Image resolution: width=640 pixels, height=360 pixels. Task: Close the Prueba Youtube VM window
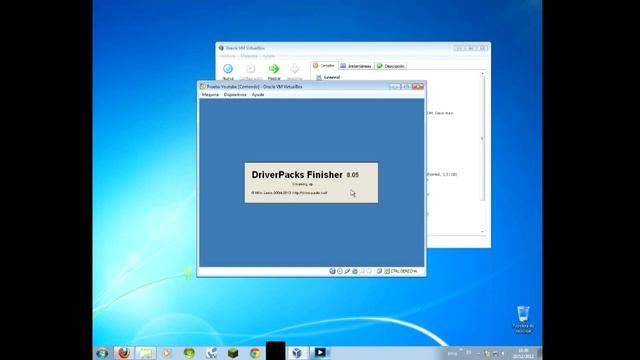coord(418,86)
